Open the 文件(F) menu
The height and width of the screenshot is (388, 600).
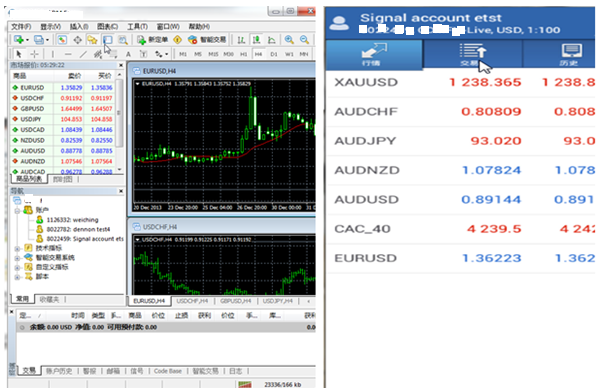pyautogui.click(x=21, y=26)
